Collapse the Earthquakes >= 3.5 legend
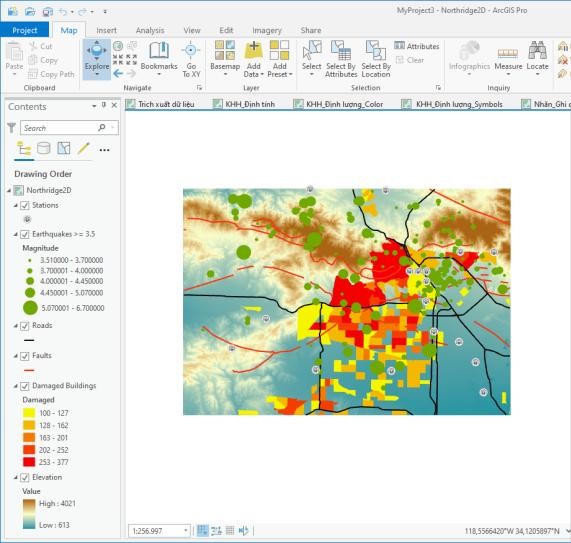Image resolution: width=571 pixels, height=543 pixels. pyautogui.click(x=16, y=234)
